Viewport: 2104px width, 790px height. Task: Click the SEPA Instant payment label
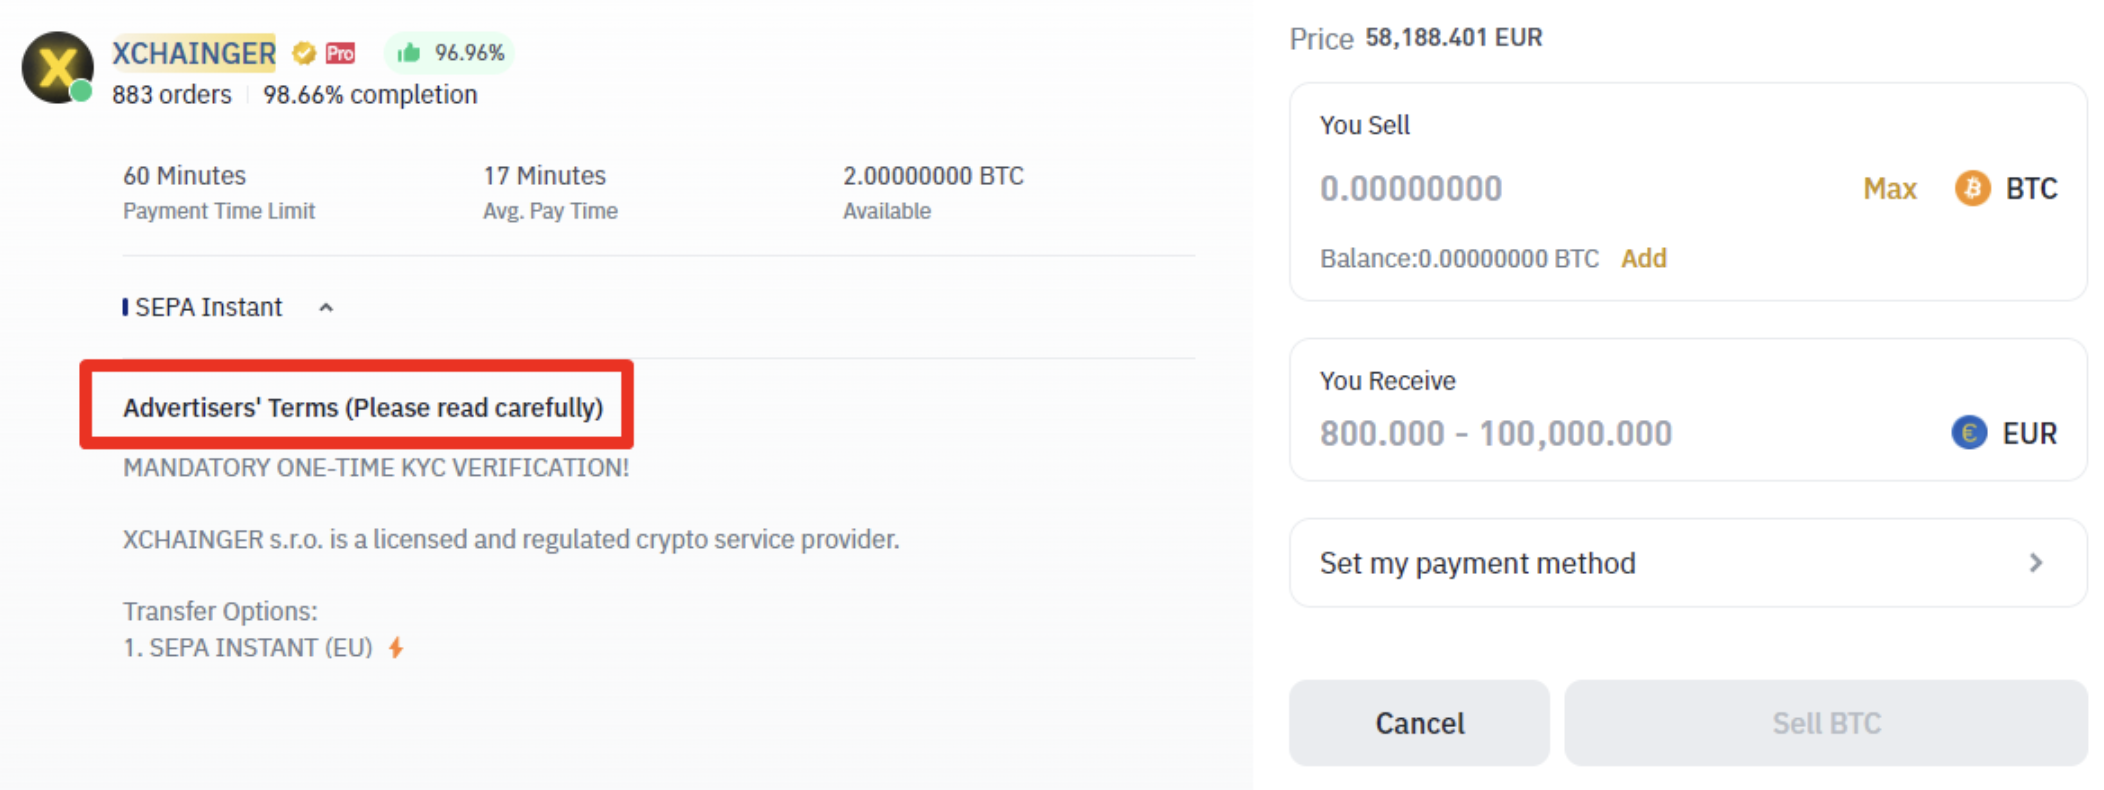click(x=208, y=307)
